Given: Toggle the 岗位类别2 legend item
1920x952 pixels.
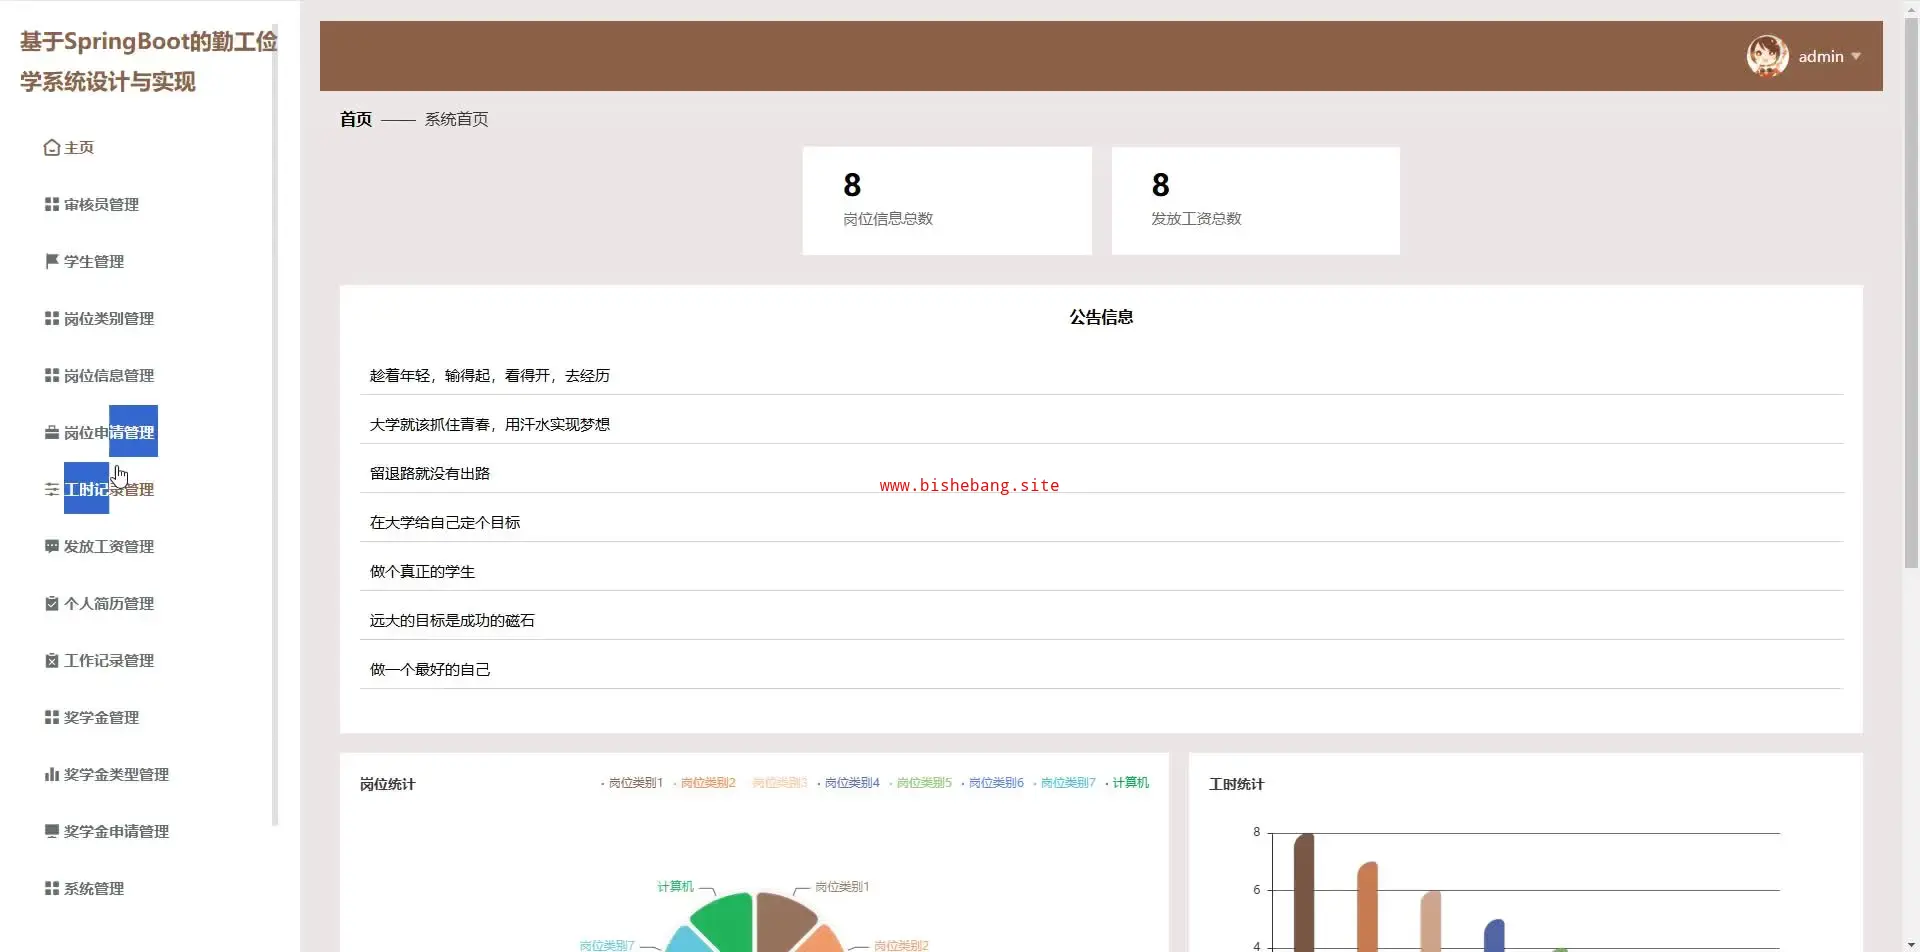Looking at the screenshot, I should tap(704, 783).
